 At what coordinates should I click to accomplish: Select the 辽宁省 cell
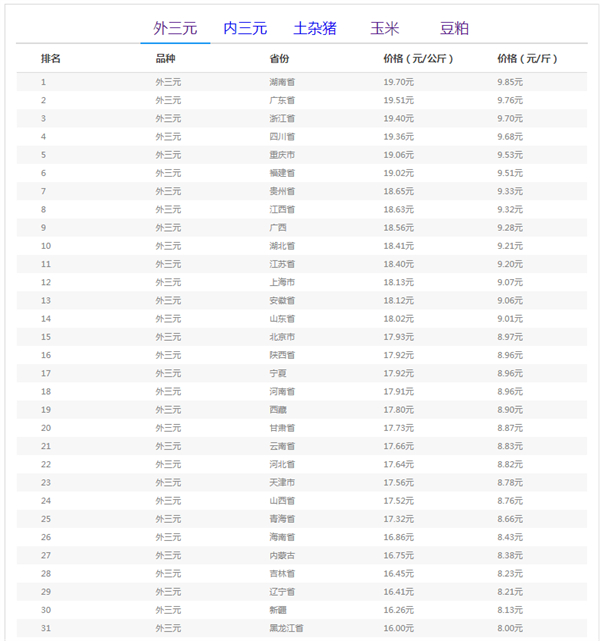[x=282, y=592]
